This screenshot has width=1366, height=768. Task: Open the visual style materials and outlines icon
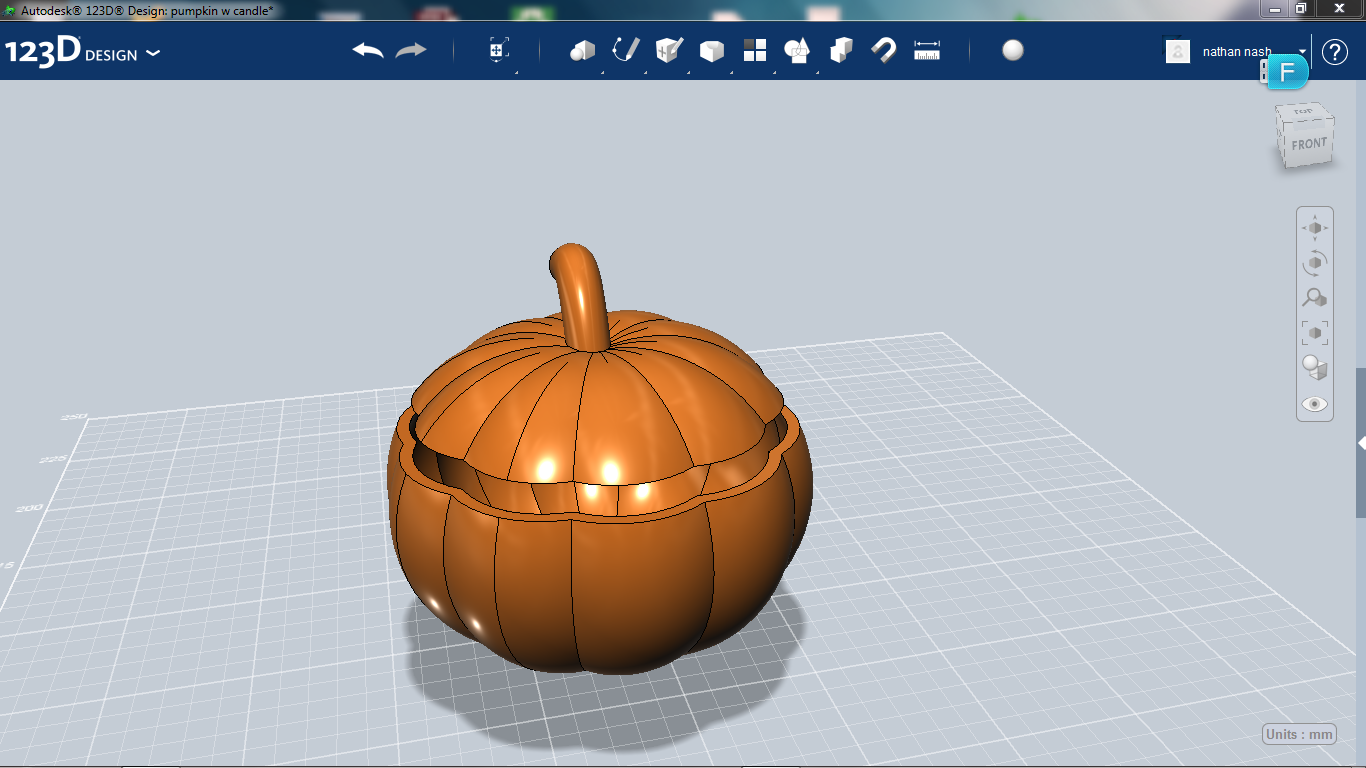pyautogui.click(x=1315, y=367)
